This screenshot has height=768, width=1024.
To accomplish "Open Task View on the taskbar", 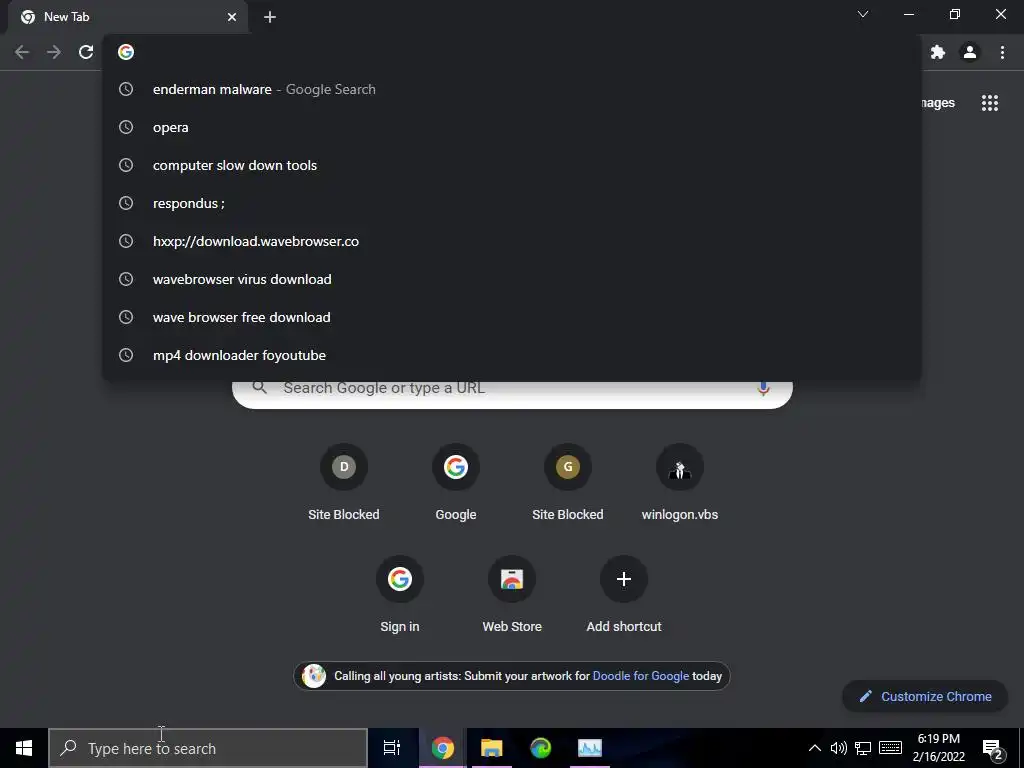I will (392, 748).
